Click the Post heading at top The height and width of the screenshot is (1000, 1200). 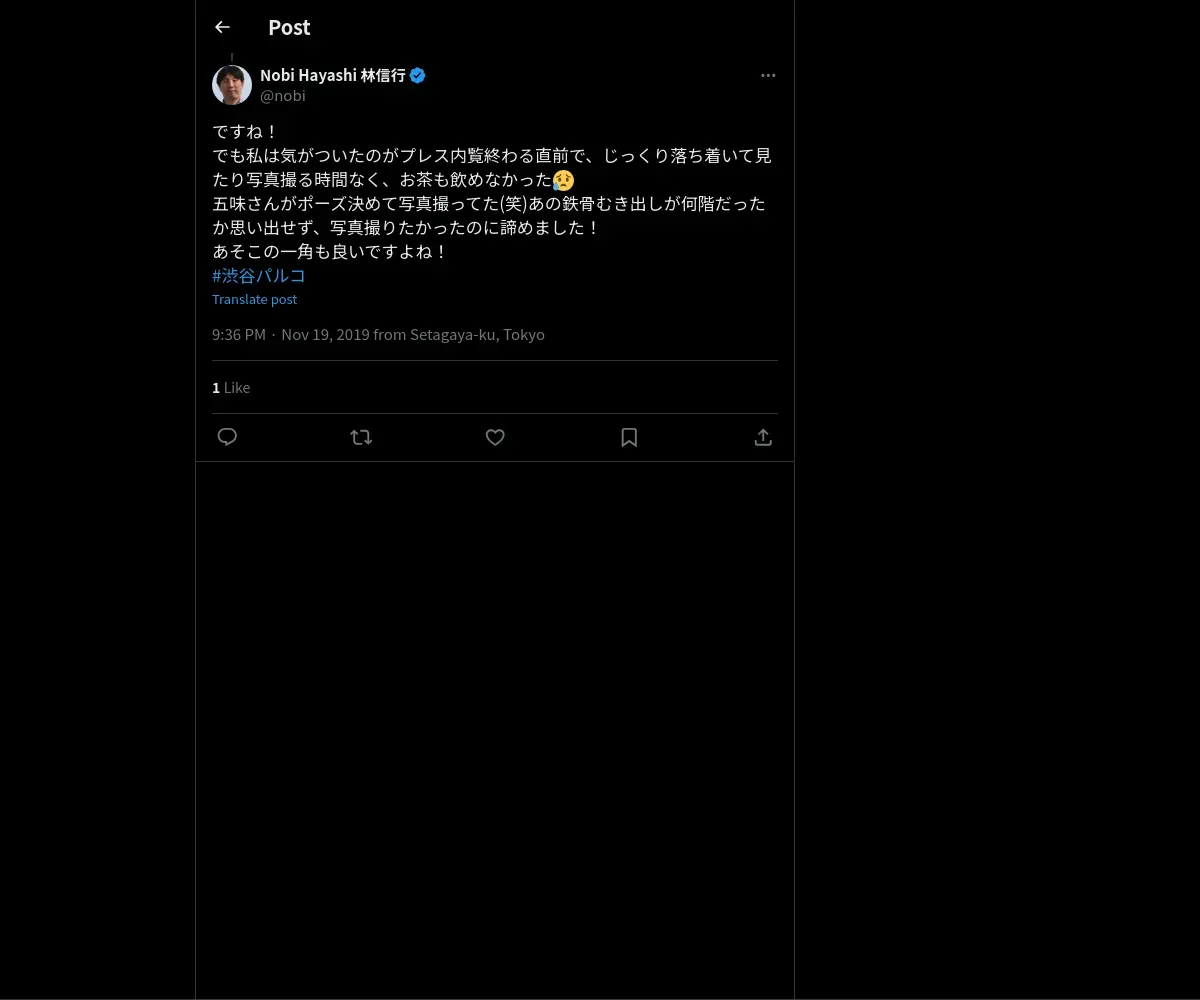tap(289, 27)
